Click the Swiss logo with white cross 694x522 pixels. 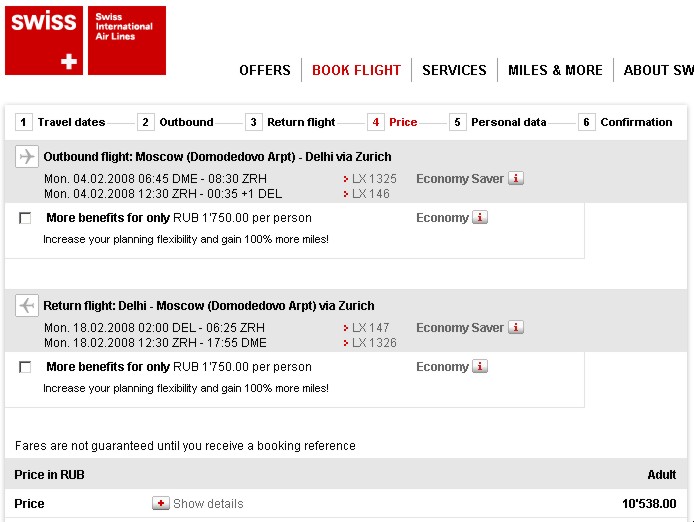click(44, 40)
